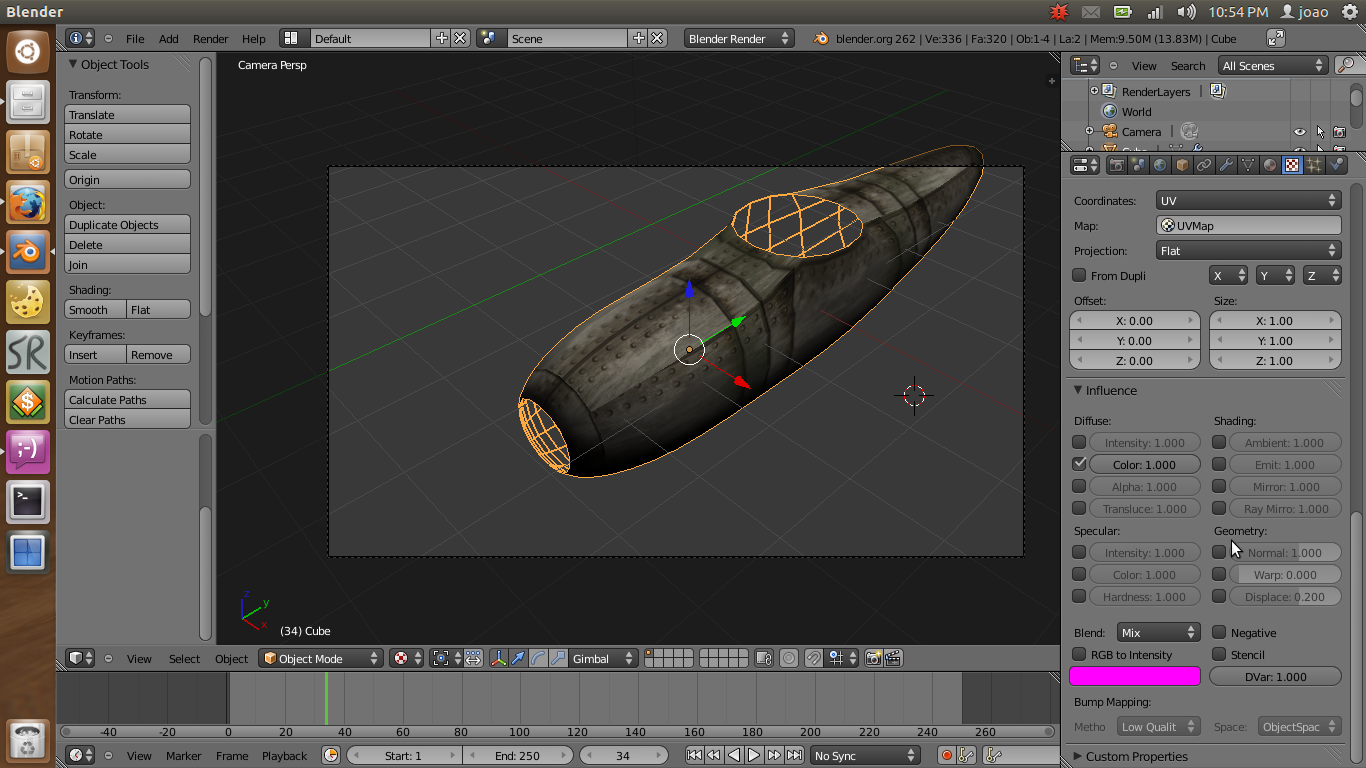1366x768 pixels.
Task: Switch to World properties using globe icon
Action: coord(1160,164)
